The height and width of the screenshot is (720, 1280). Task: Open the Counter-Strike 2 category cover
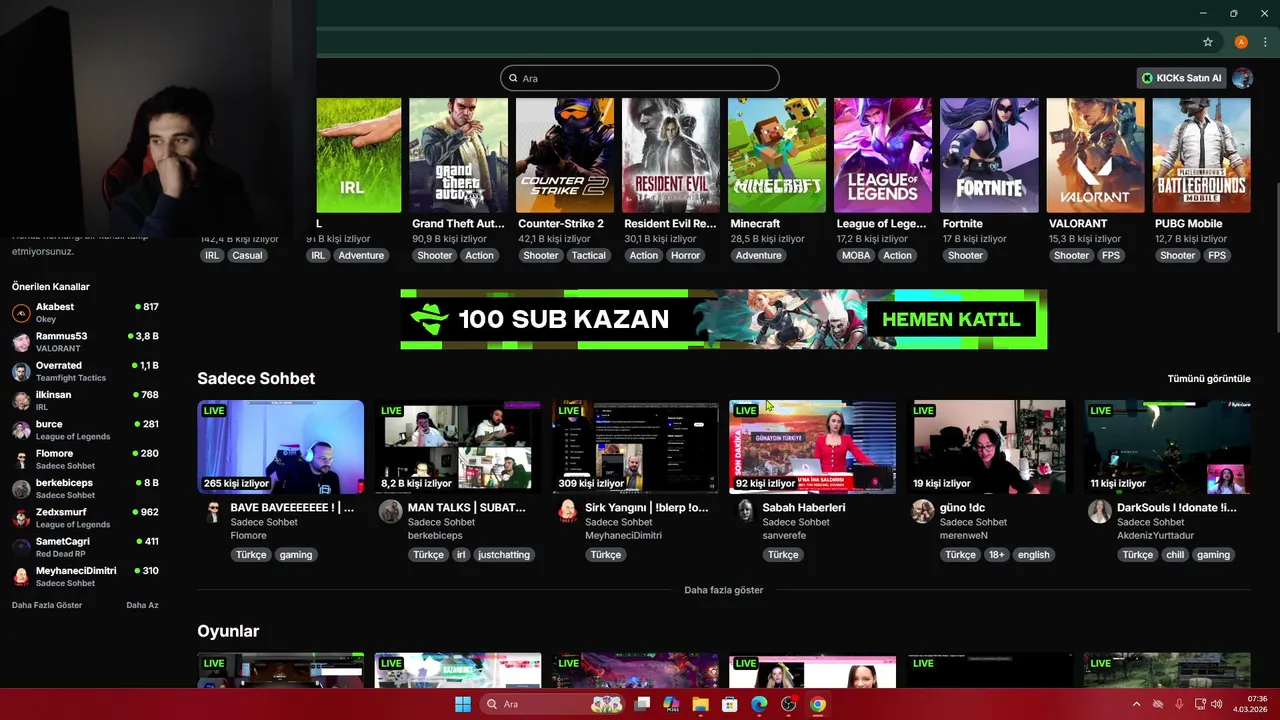coord(564,155)
